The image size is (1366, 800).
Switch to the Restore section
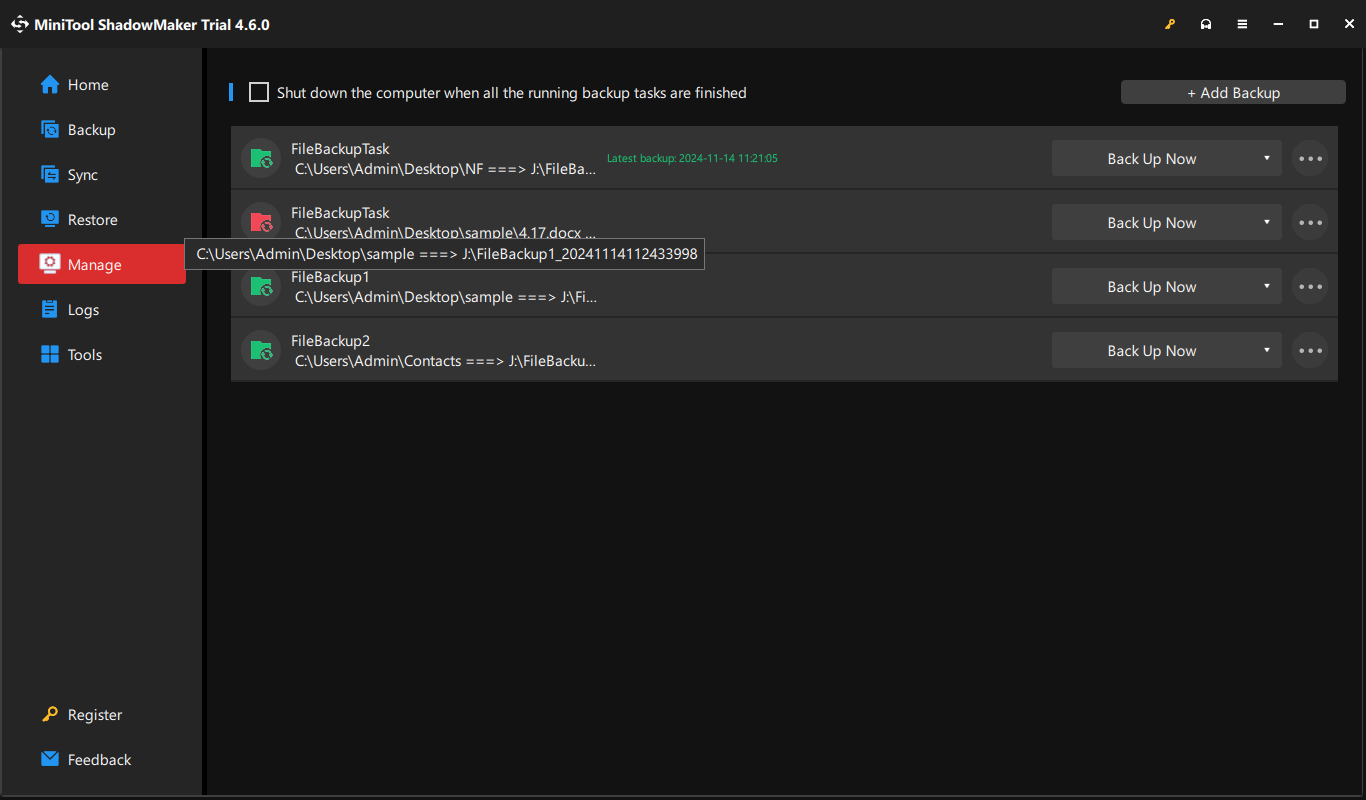click(x=92, y=220)
